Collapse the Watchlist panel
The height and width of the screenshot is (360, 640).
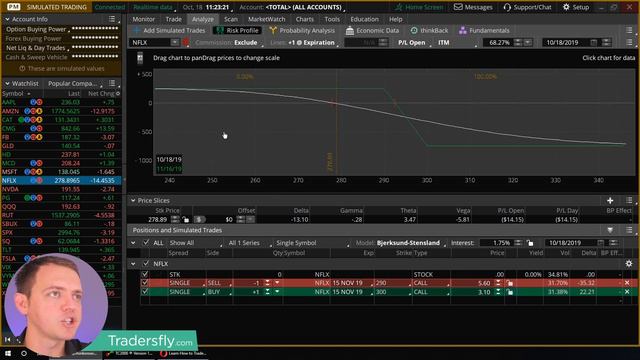pyautogui.click(x=7, y=83)
